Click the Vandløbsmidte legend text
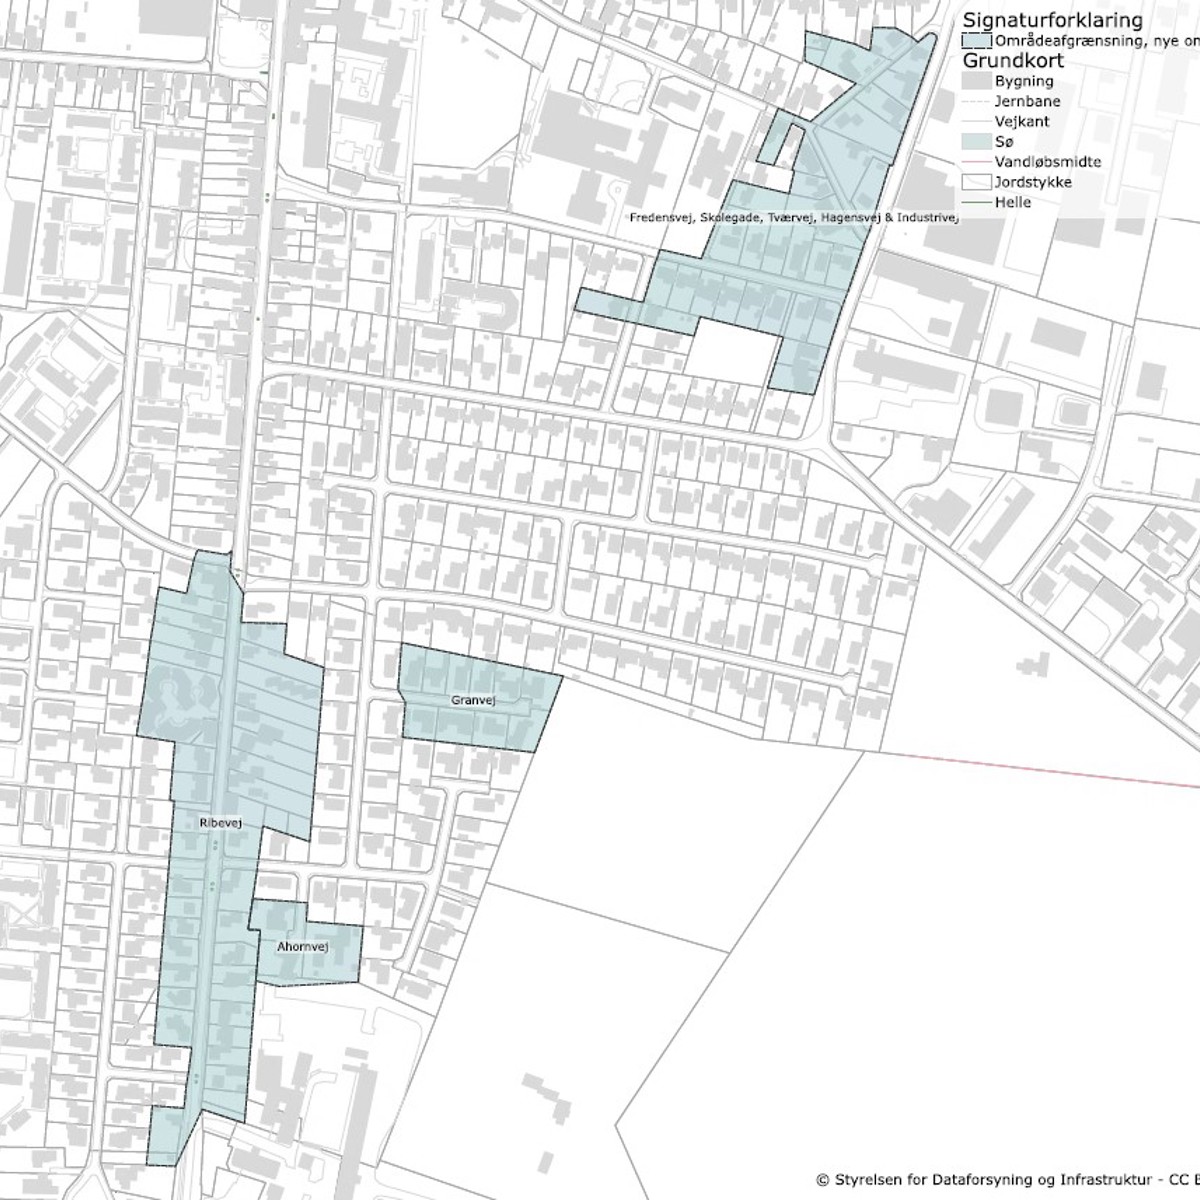The image size is (1200, 1200). tap(1048, 162)
